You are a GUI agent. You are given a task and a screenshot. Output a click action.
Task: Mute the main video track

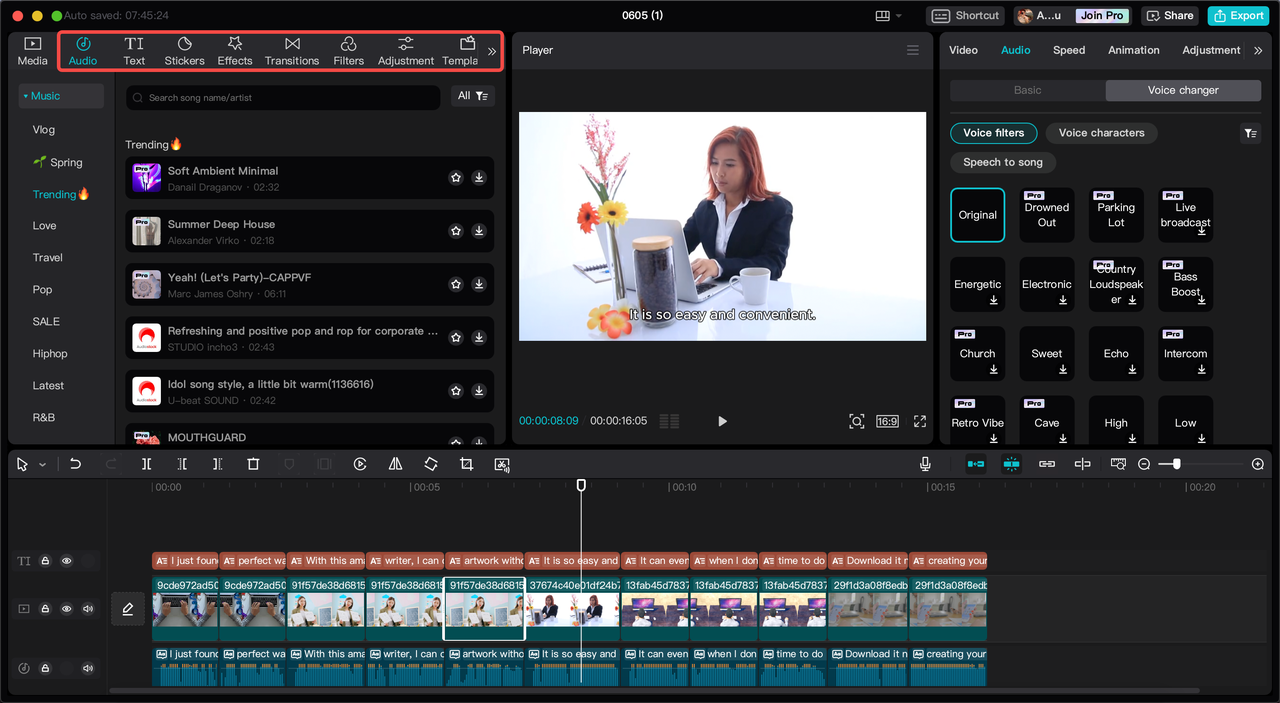[x=88, y=608]
